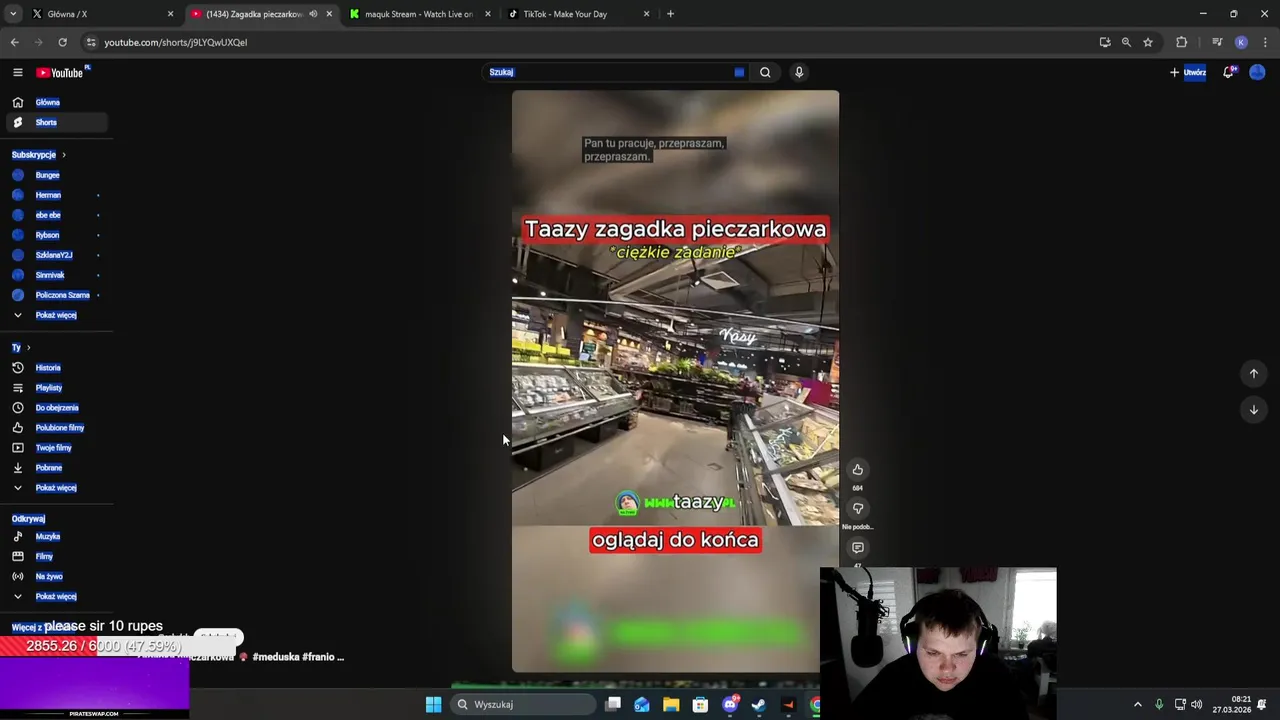This screenshot has width=1280, height=720.
Task: Open Na żywo live section
Action: coord(49,577)
